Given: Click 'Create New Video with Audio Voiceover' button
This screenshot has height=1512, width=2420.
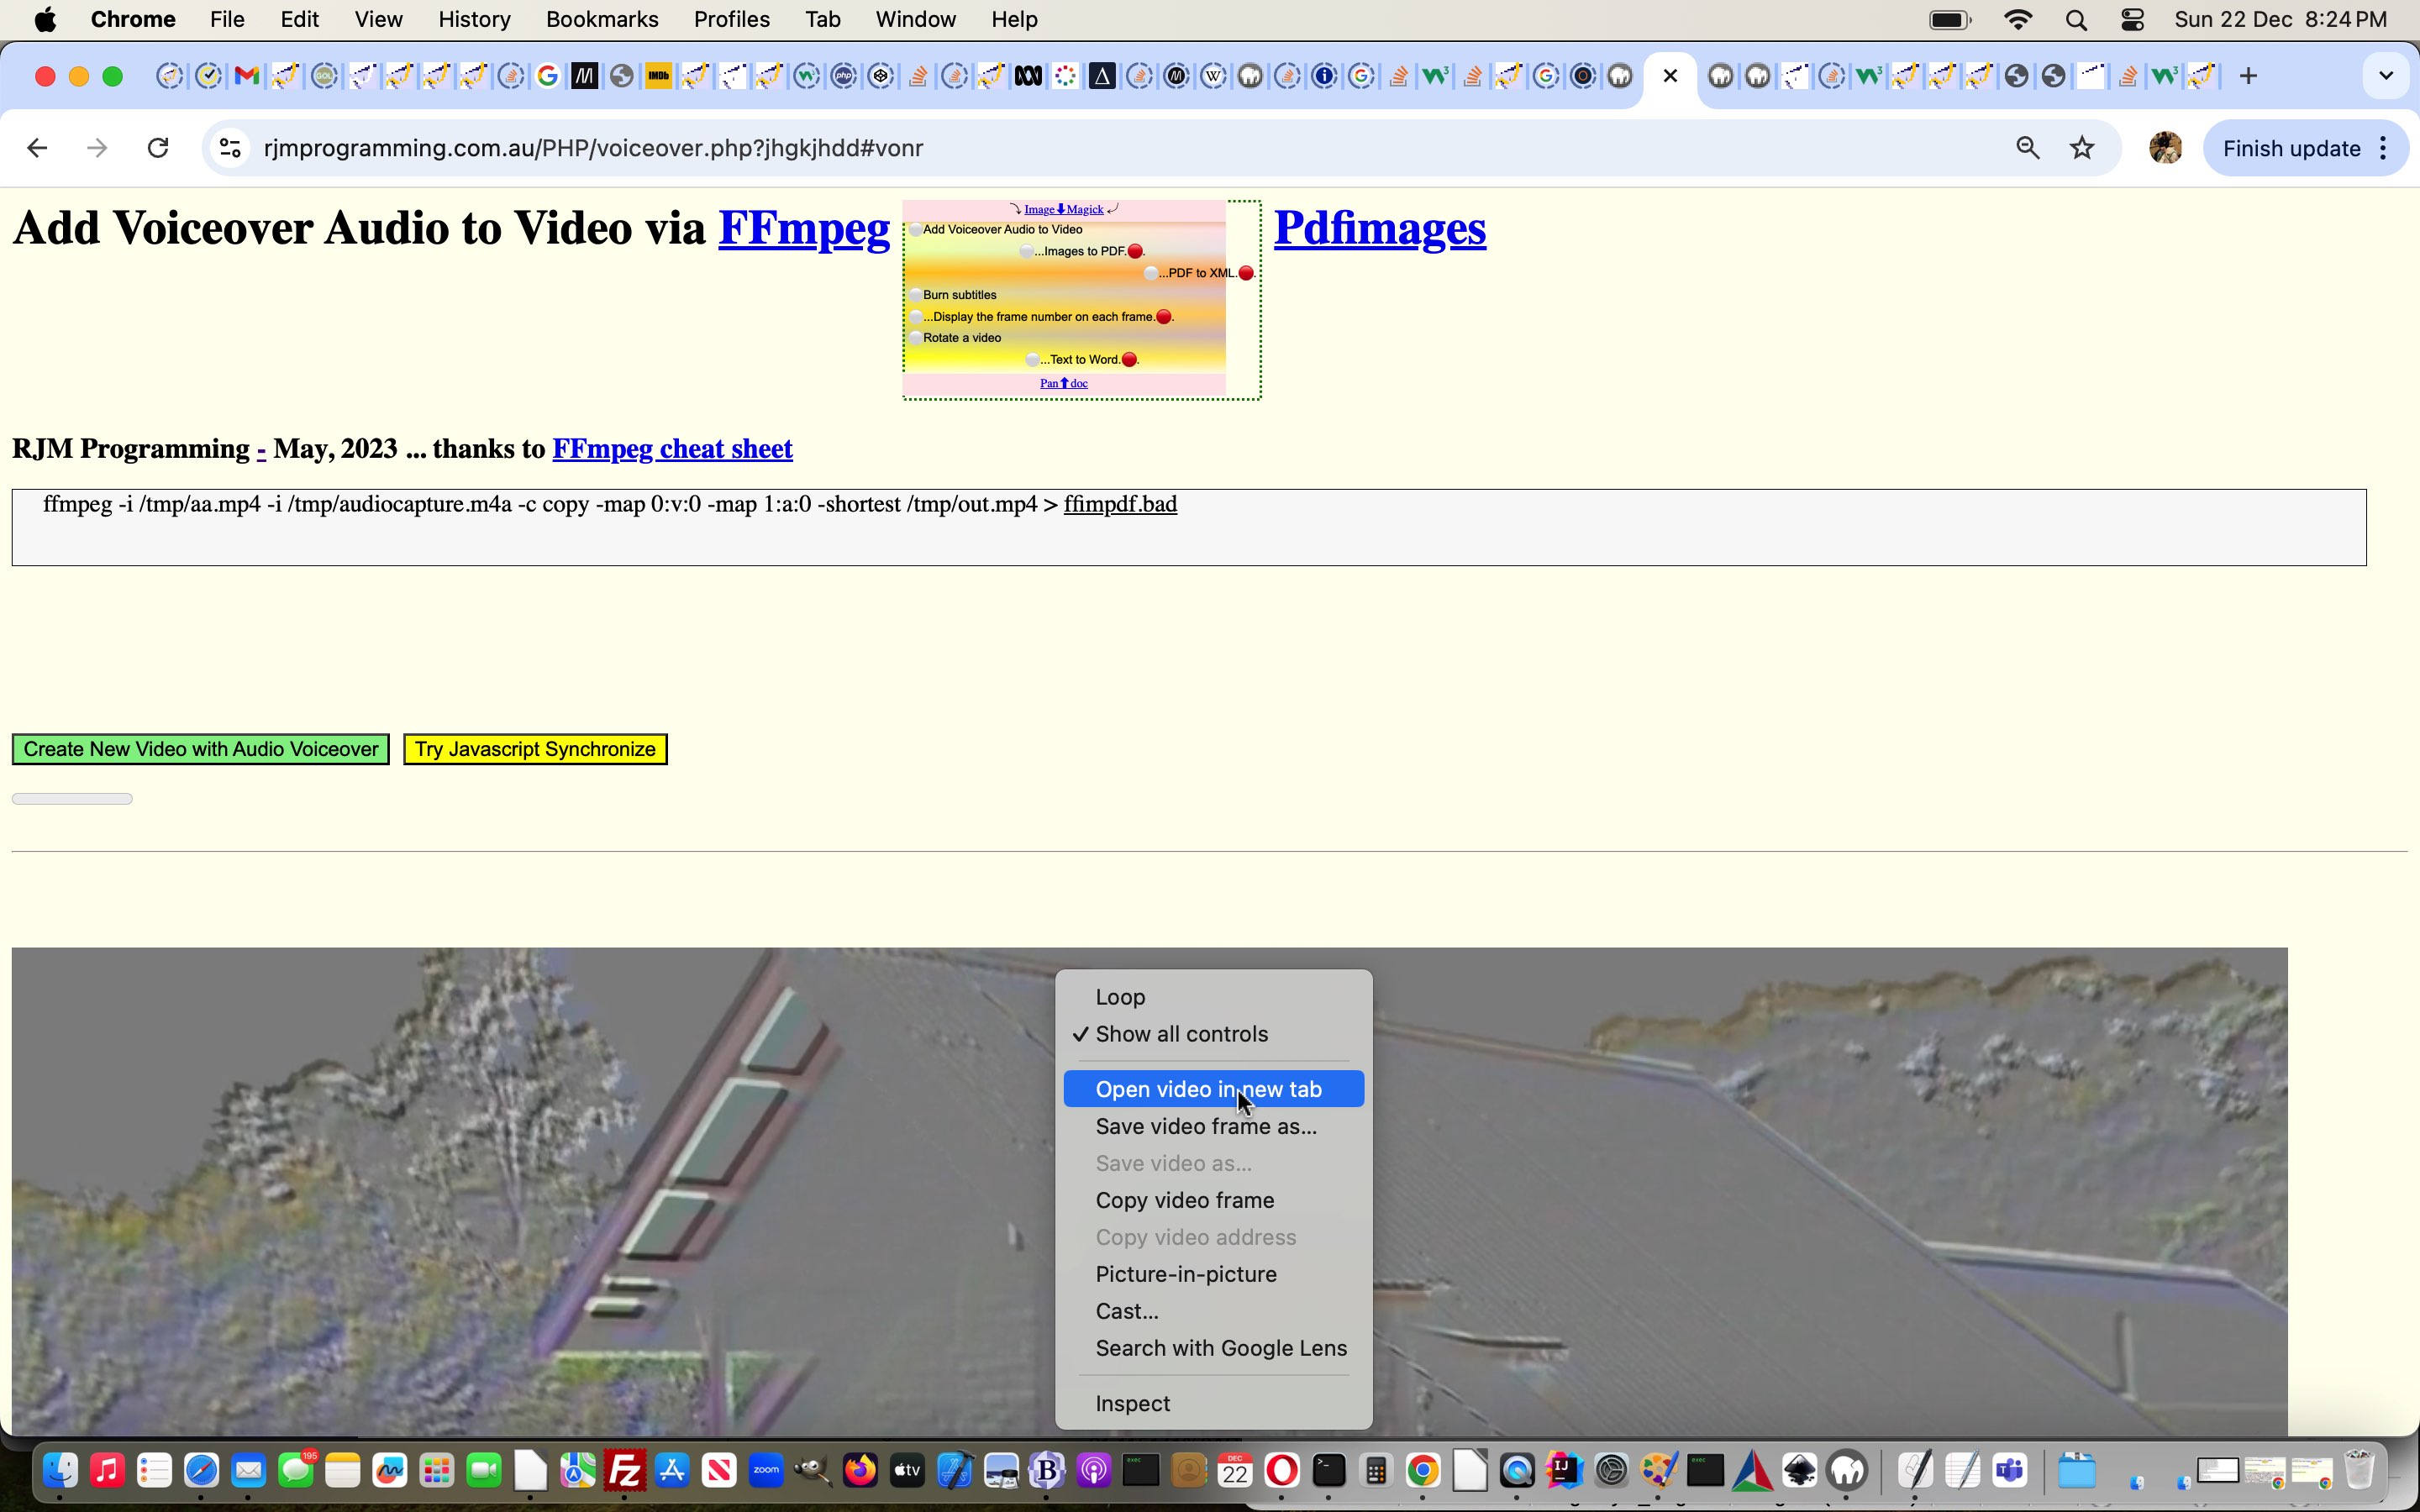Looking at the screenshot, I should [200, 749].
